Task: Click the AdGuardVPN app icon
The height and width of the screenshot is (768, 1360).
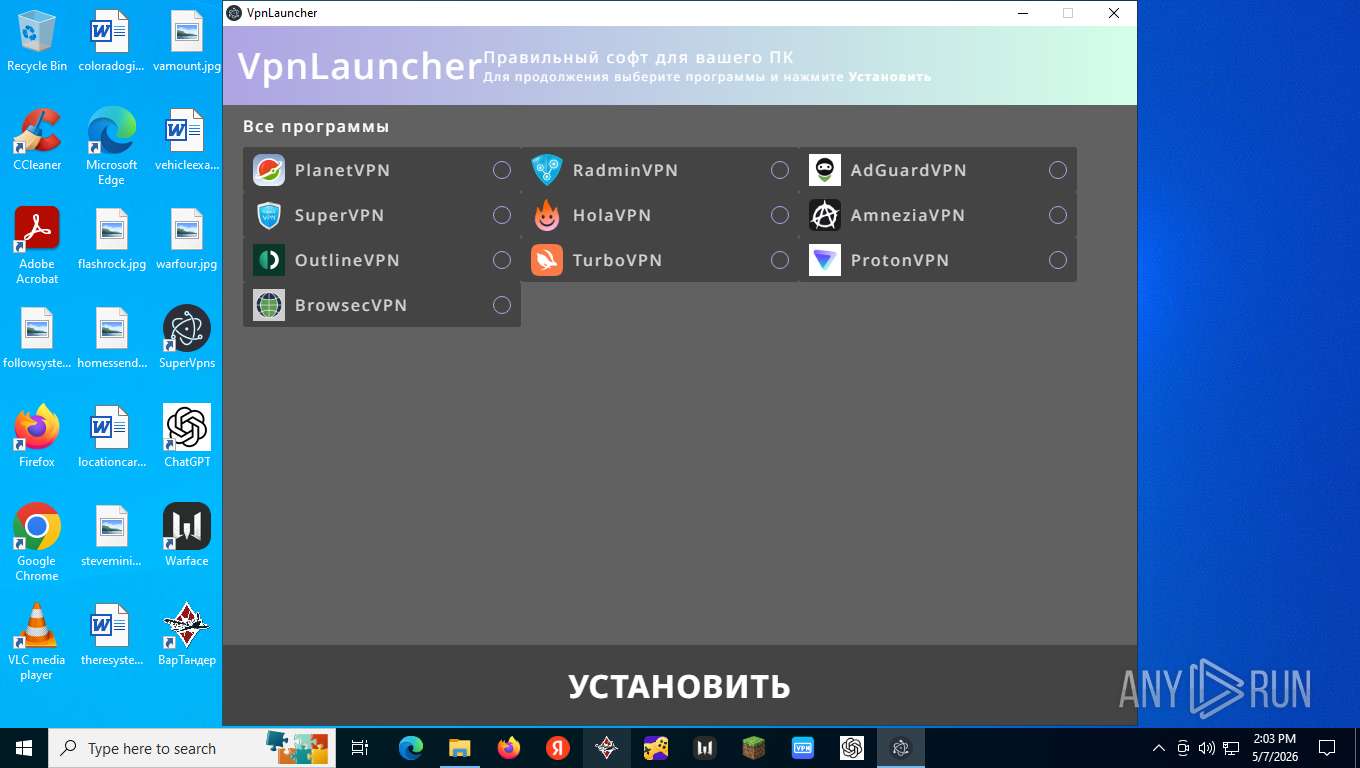Action: click(x=825, y=170)
